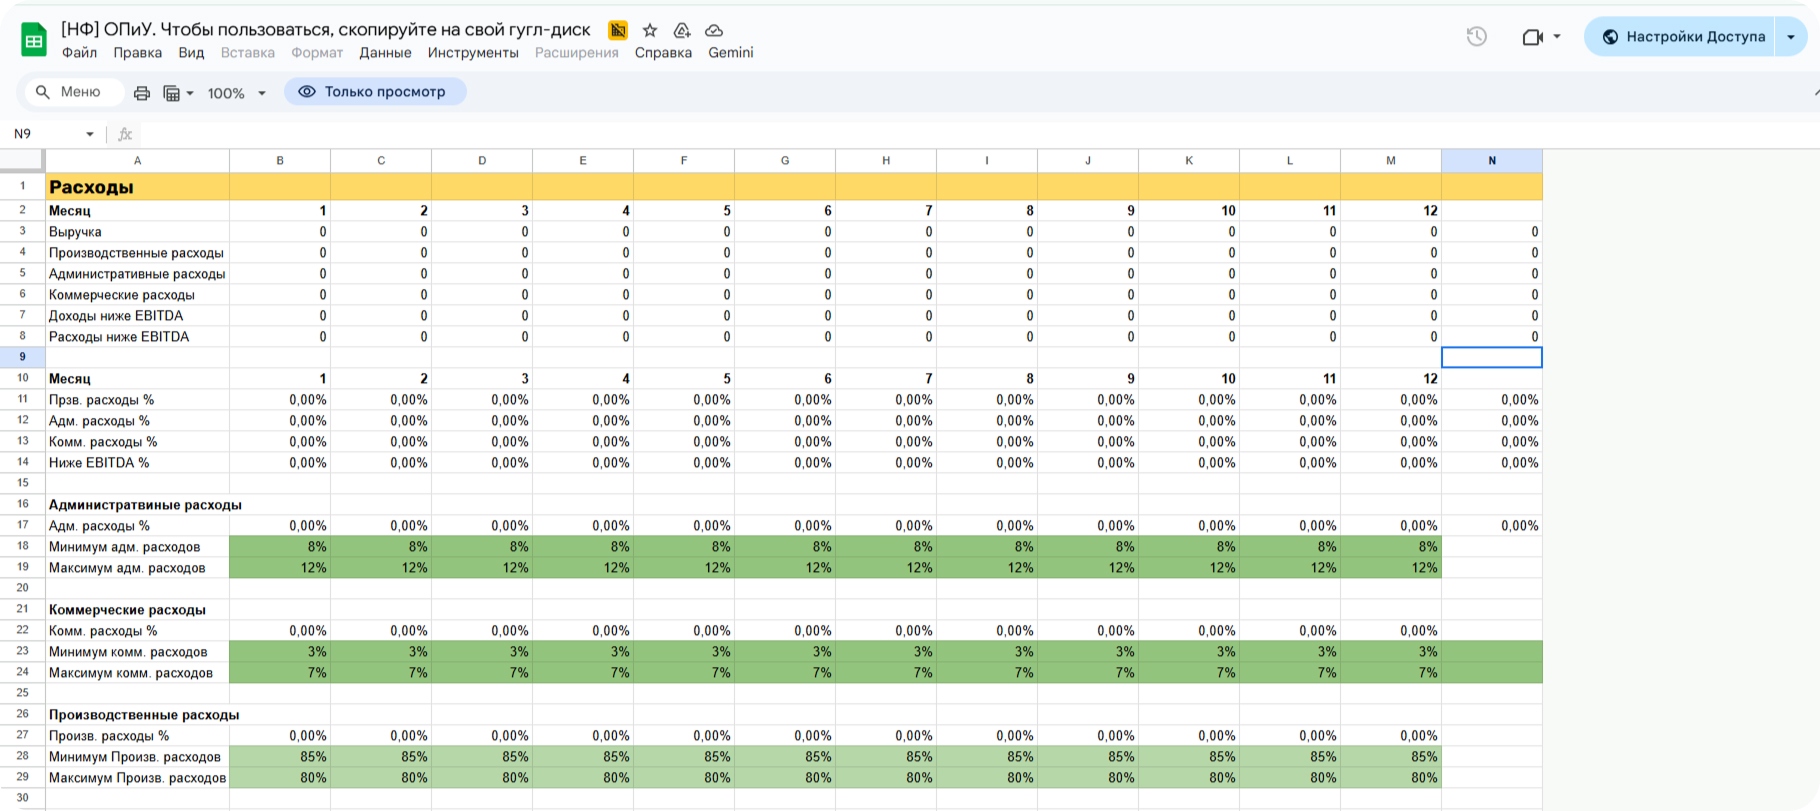1820x811 pixels.
Task: Expand the 100% zoom level dropdown
Action: tap(237, 93)
